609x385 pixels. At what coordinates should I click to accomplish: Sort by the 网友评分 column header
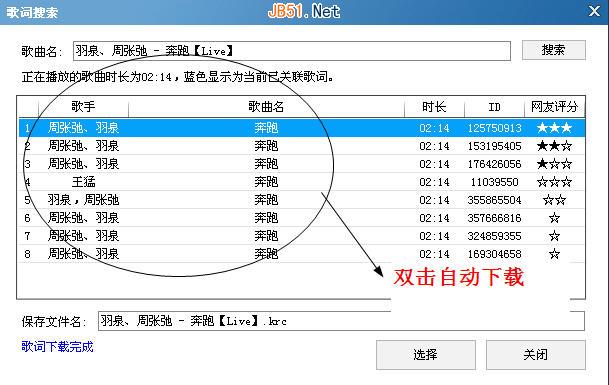554,106
